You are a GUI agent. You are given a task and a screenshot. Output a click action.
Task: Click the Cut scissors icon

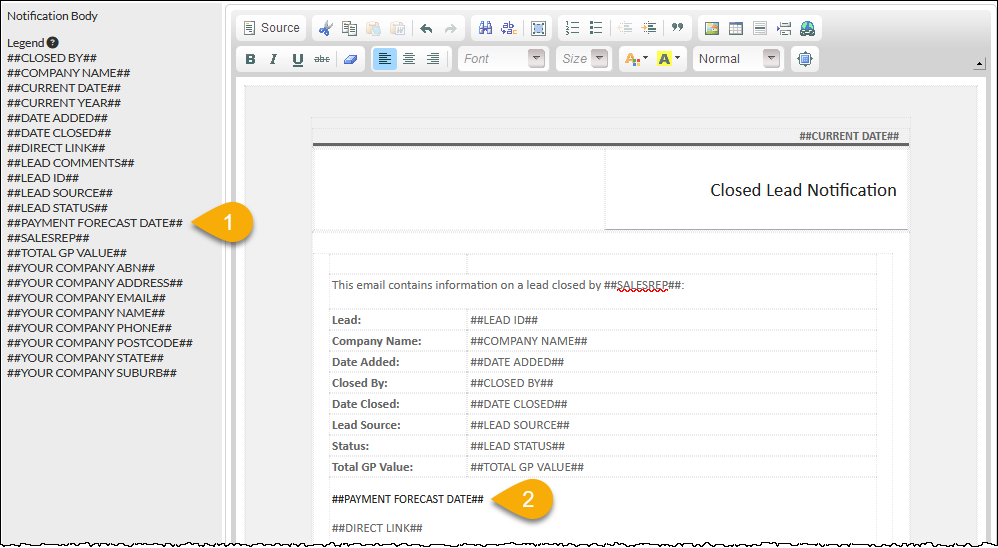coord(325,28)
